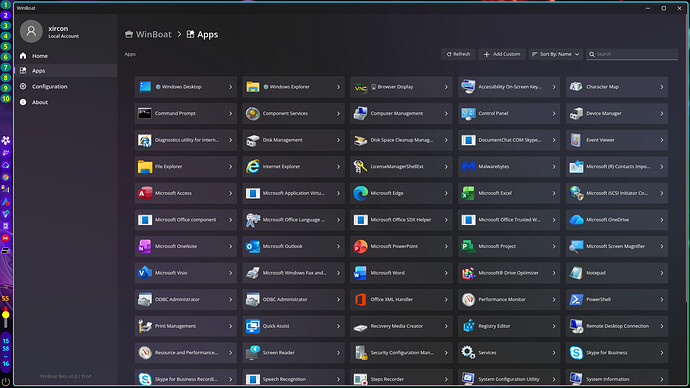690x388 pixels.
Task: Click the Refresh button
Action: pos(458,54)
